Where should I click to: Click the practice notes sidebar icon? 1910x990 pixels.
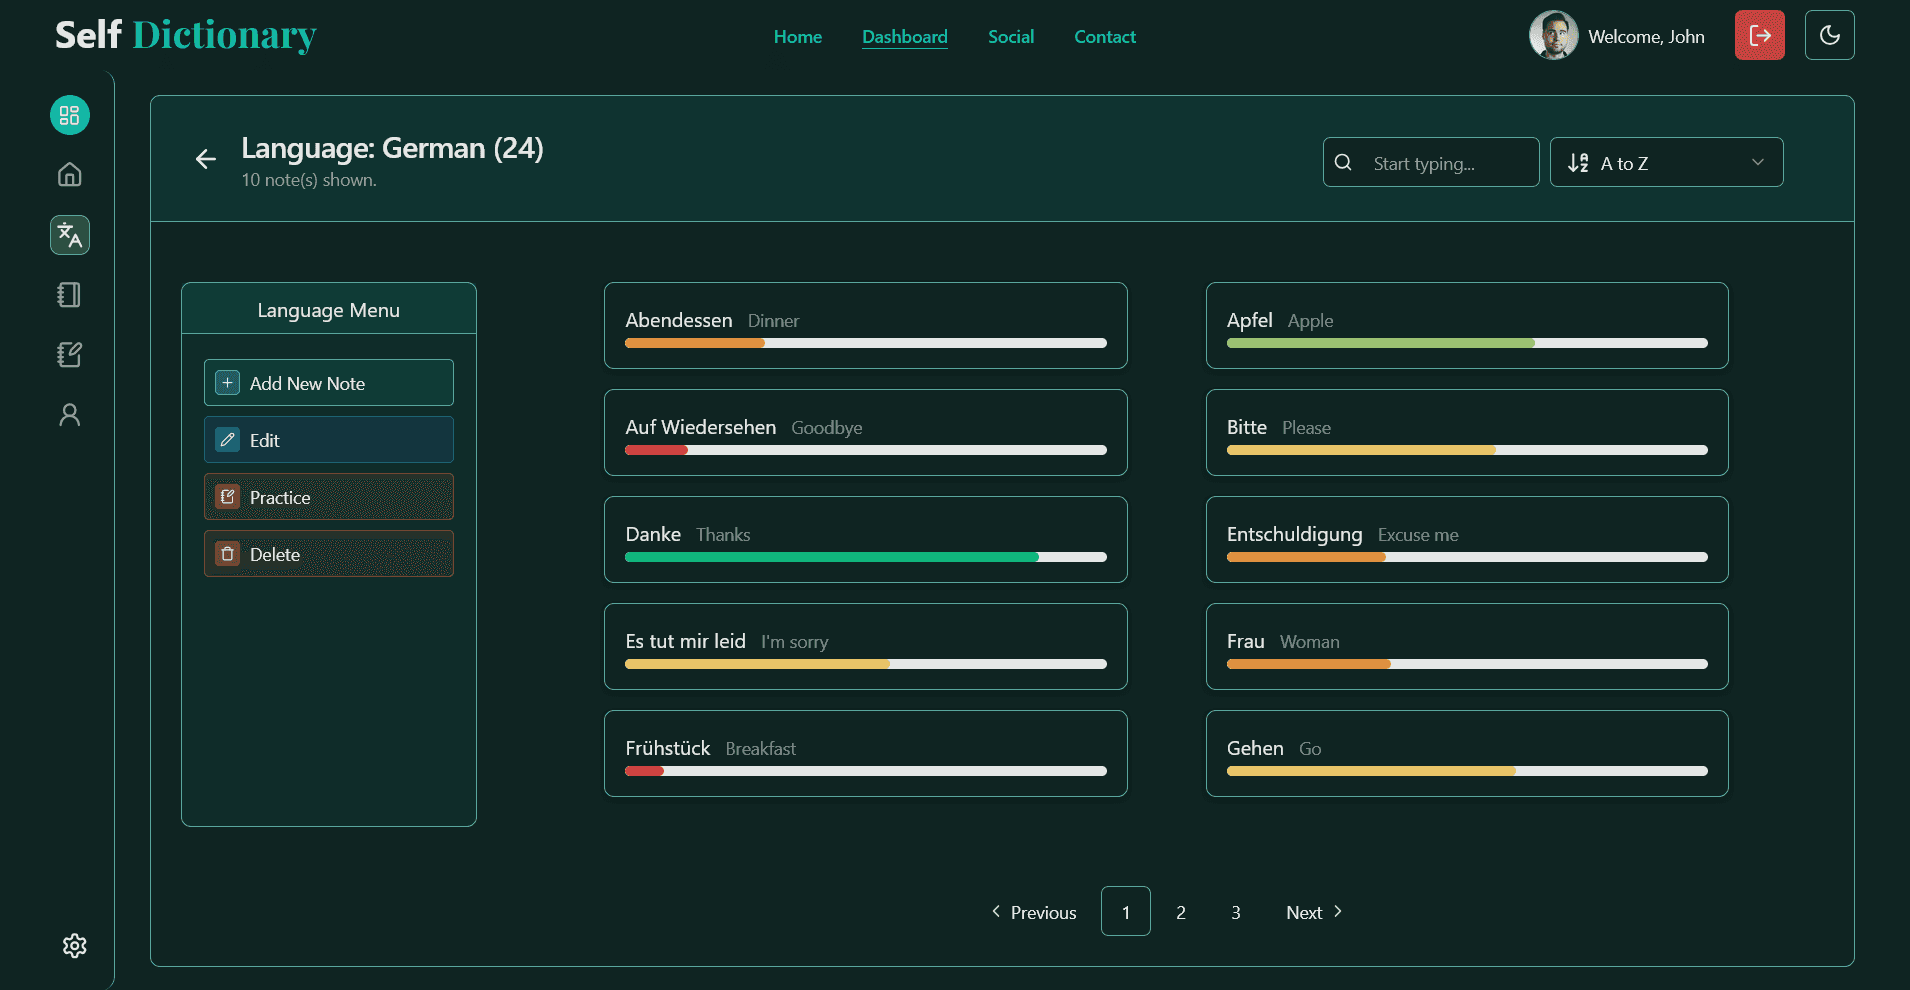pyautogui.click(x=69, y=355)
